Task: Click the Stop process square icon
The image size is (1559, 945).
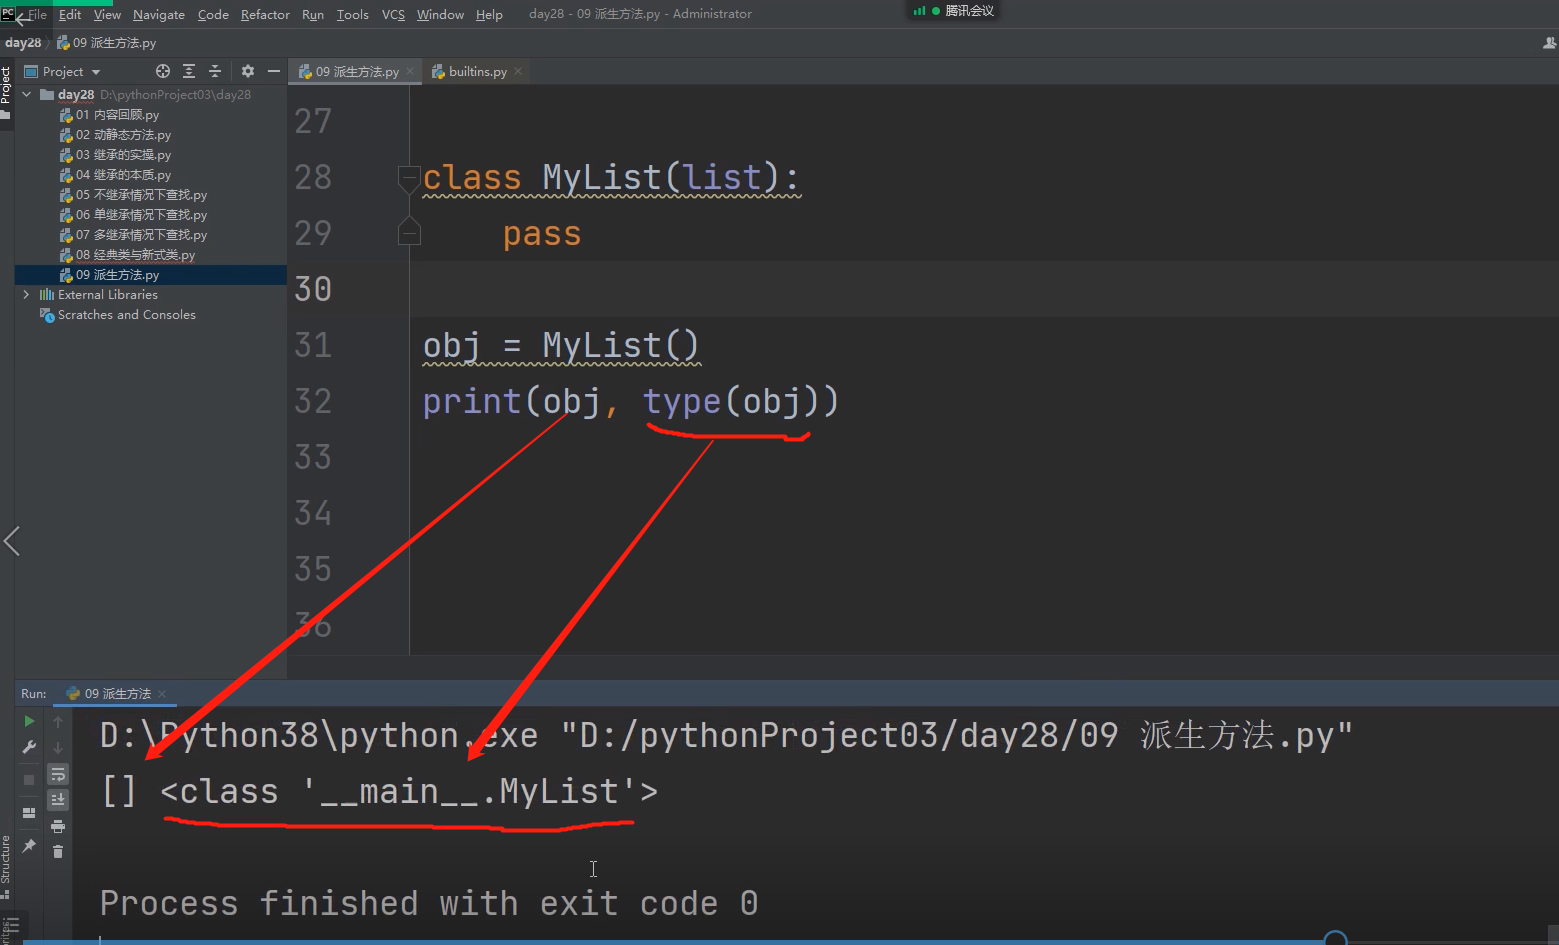Action: 29,779
